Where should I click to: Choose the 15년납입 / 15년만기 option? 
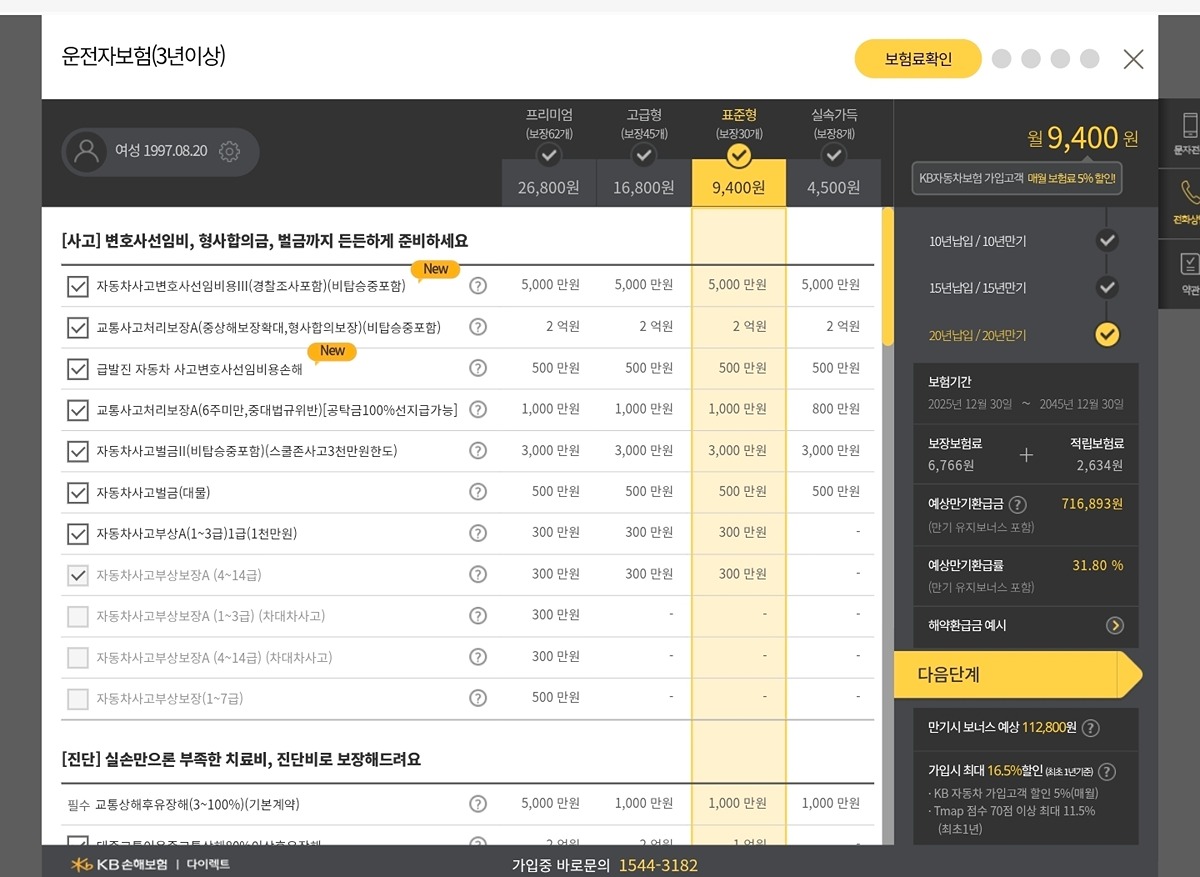(x=1106, y=287)
